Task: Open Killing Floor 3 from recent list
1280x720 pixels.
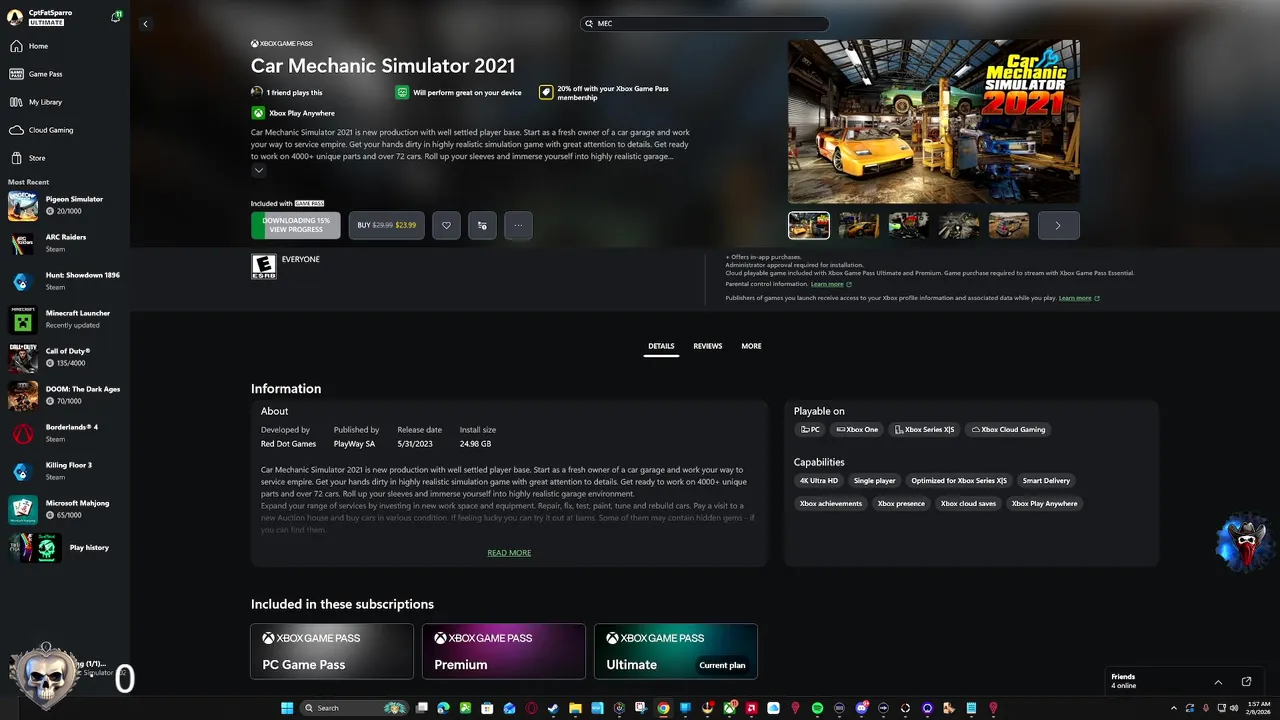Action: click(65, 471)
